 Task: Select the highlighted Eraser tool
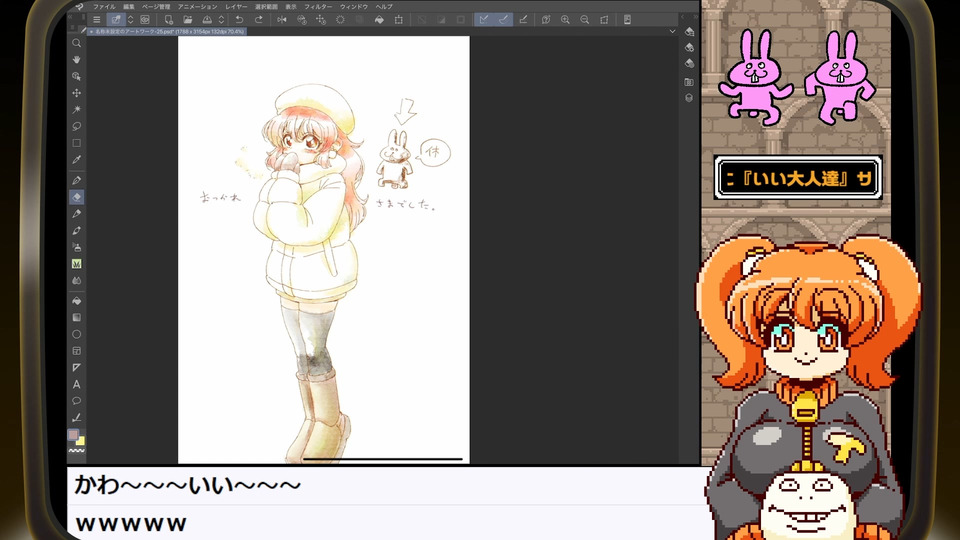(x=77, y=197)
